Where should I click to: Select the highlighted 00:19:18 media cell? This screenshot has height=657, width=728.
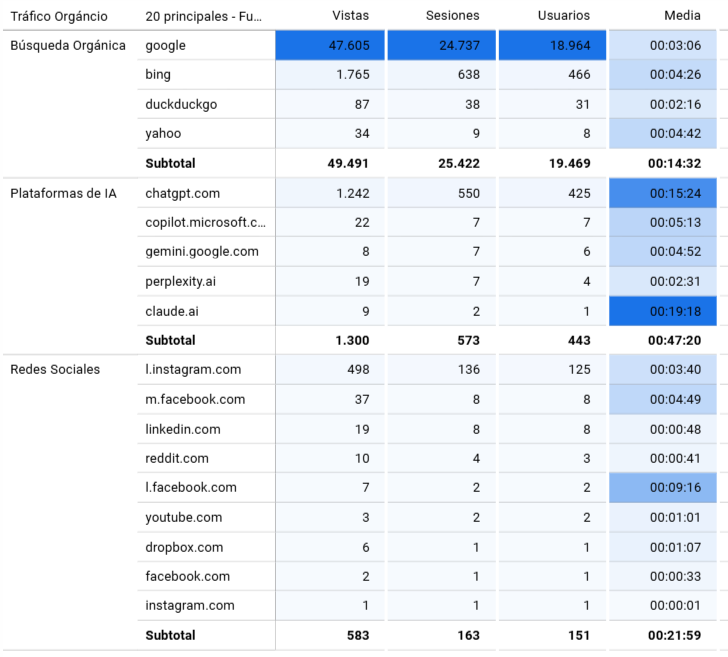pyautogui.click(x=668, y=311)
